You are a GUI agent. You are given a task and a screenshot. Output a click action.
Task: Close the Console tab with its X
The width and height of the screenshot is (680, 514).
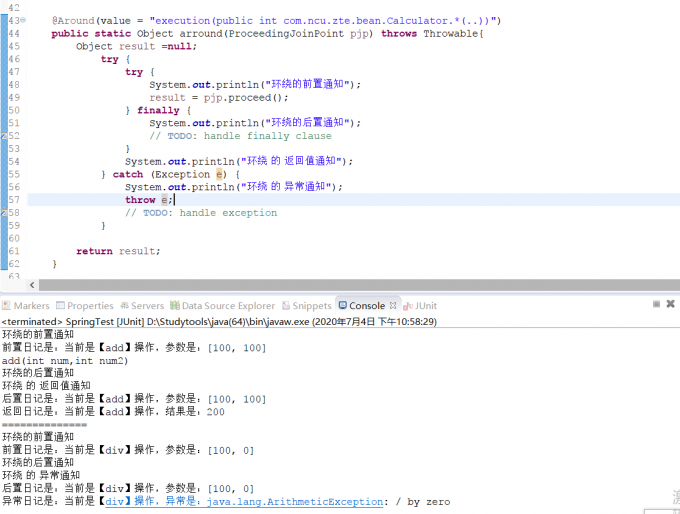click(x=394, y=305)
